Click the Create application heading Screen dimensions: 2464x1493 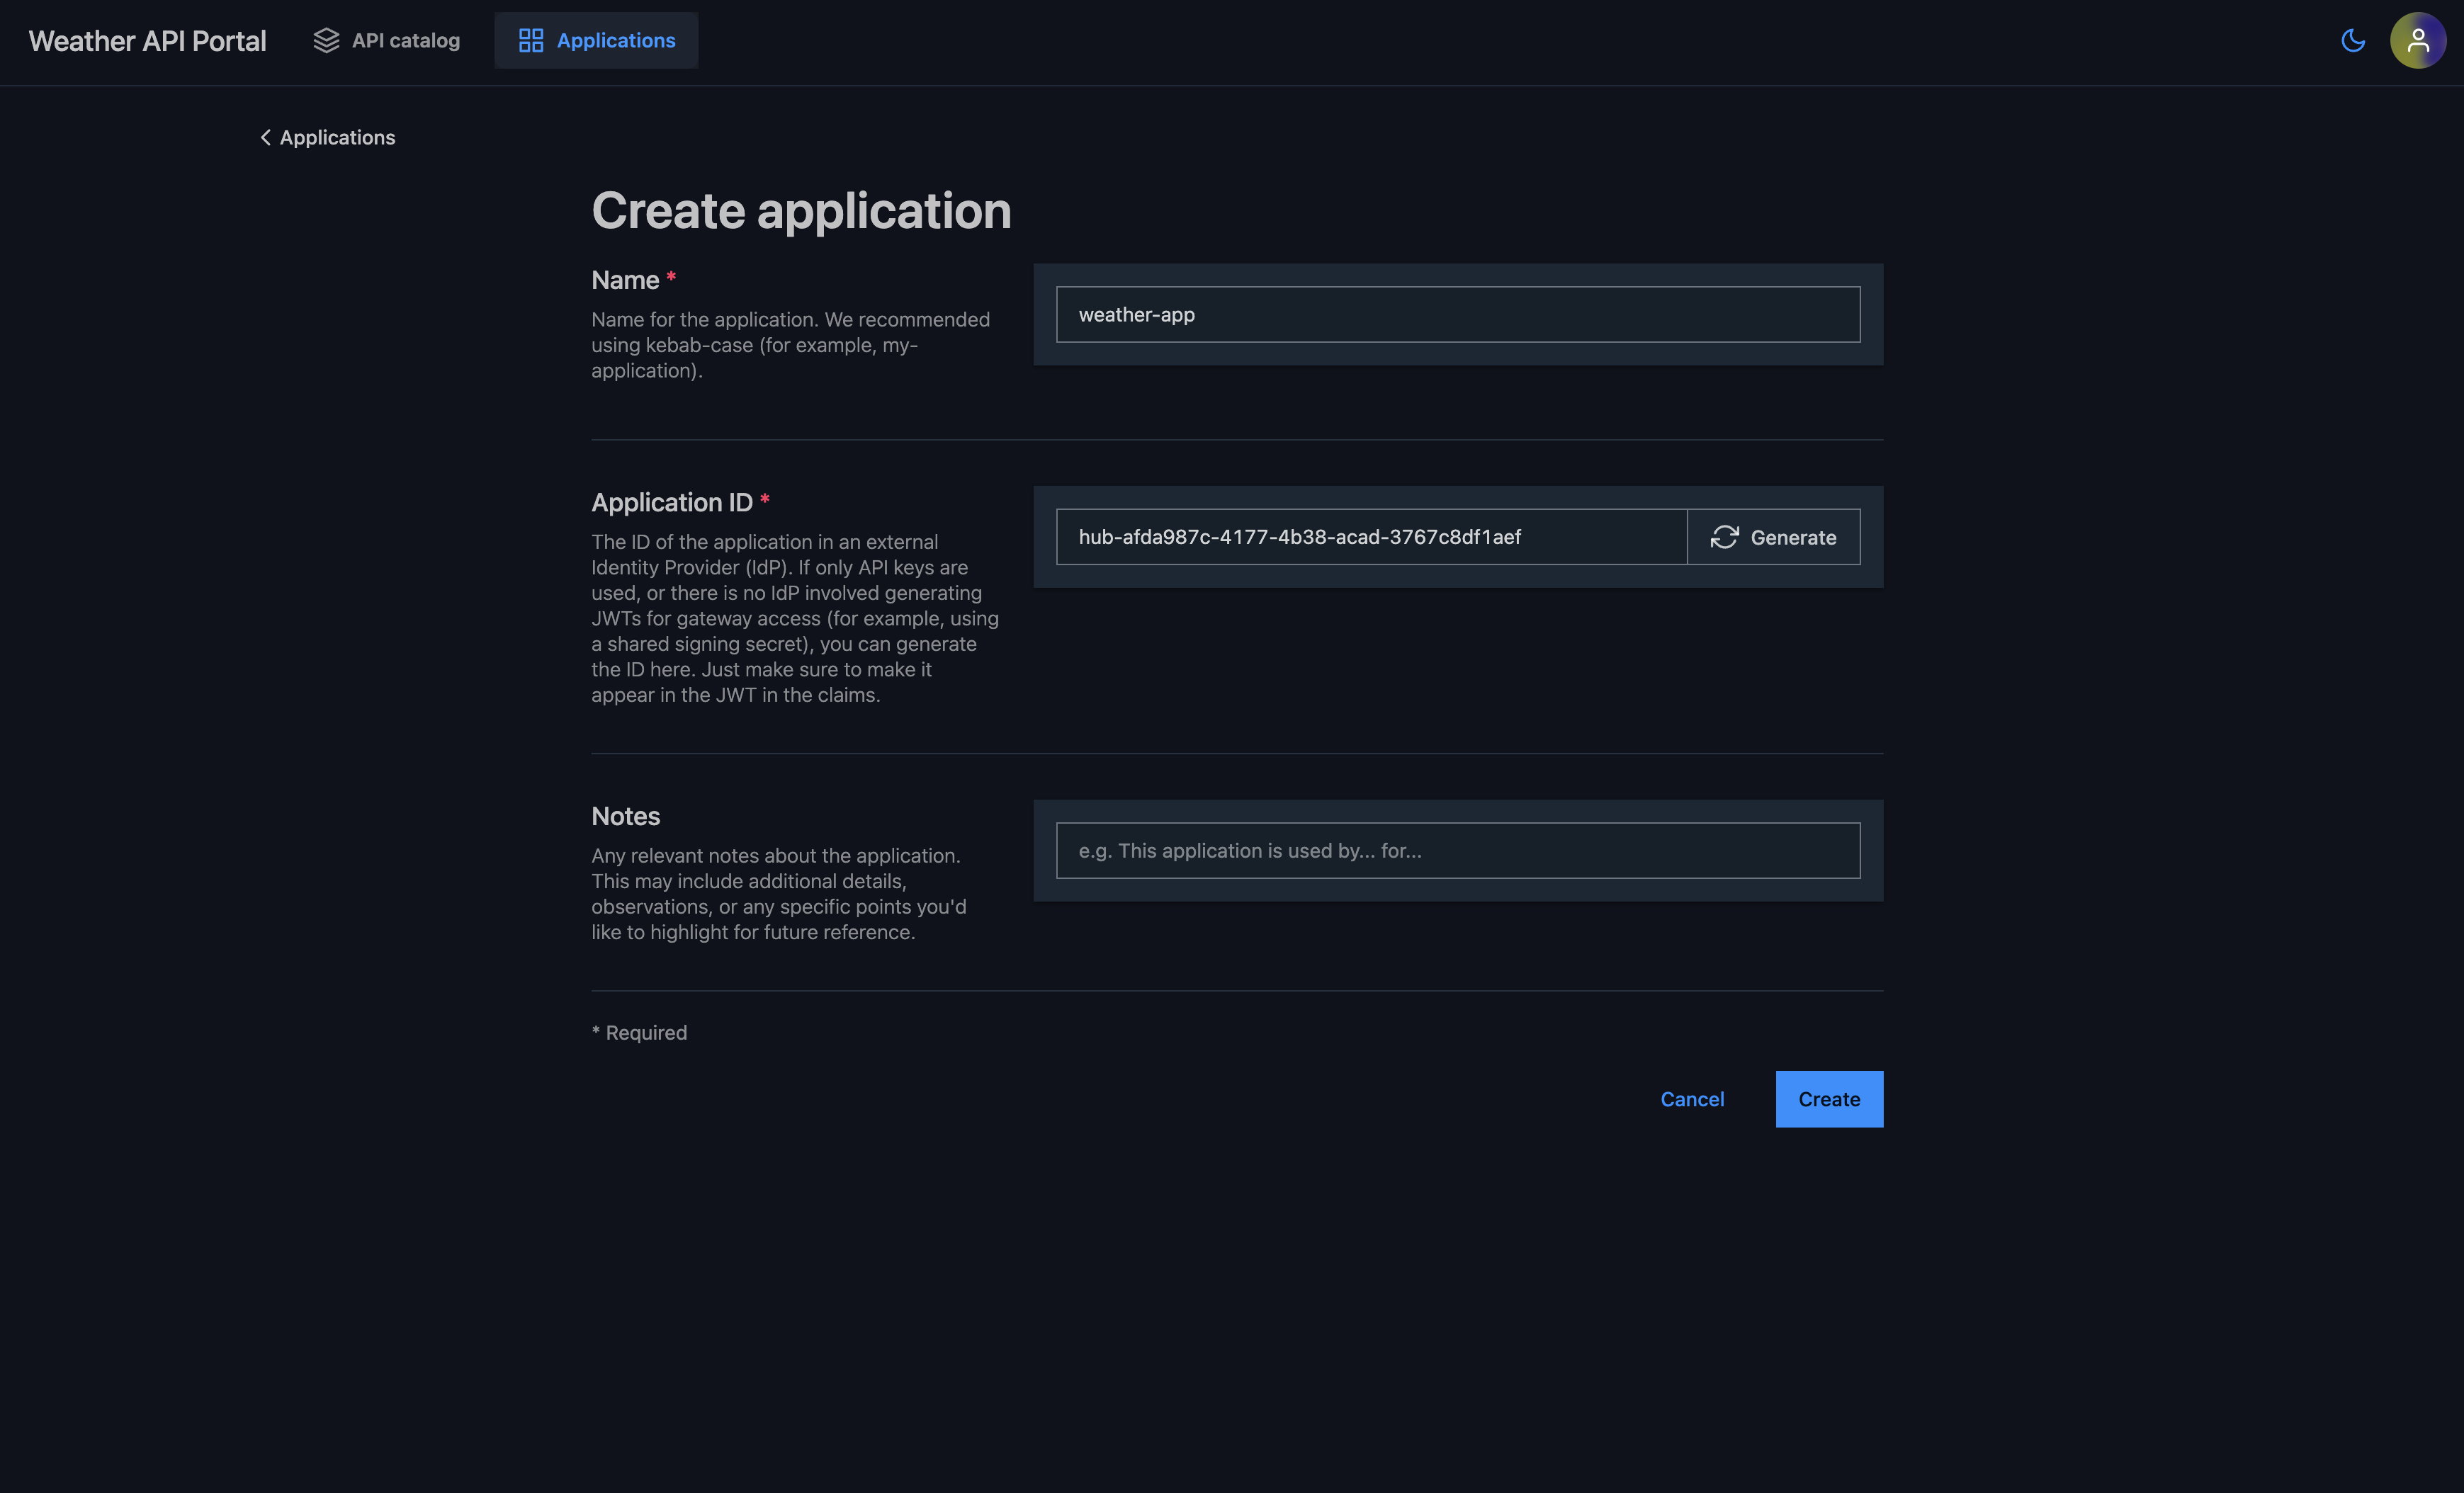coord(801,211)
